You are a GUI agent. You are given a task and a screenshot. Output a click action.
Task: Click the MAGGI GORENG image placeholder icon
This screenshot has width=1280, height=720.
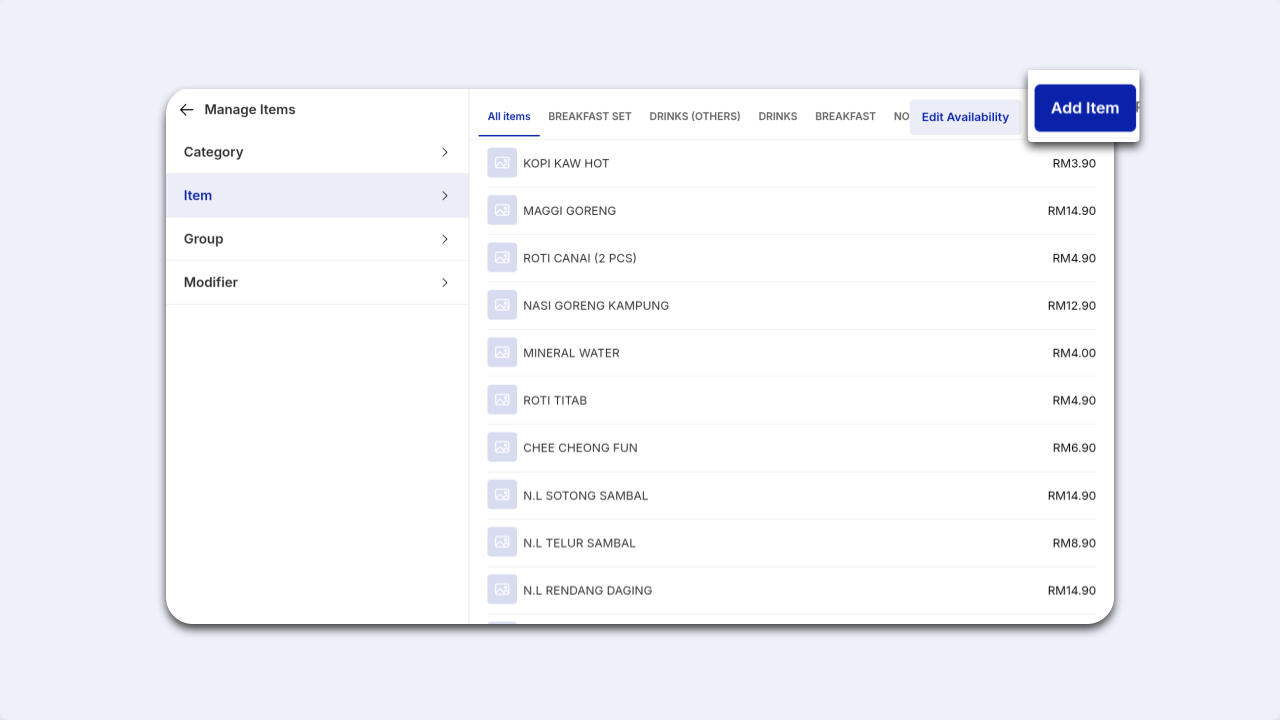[502, 210]
